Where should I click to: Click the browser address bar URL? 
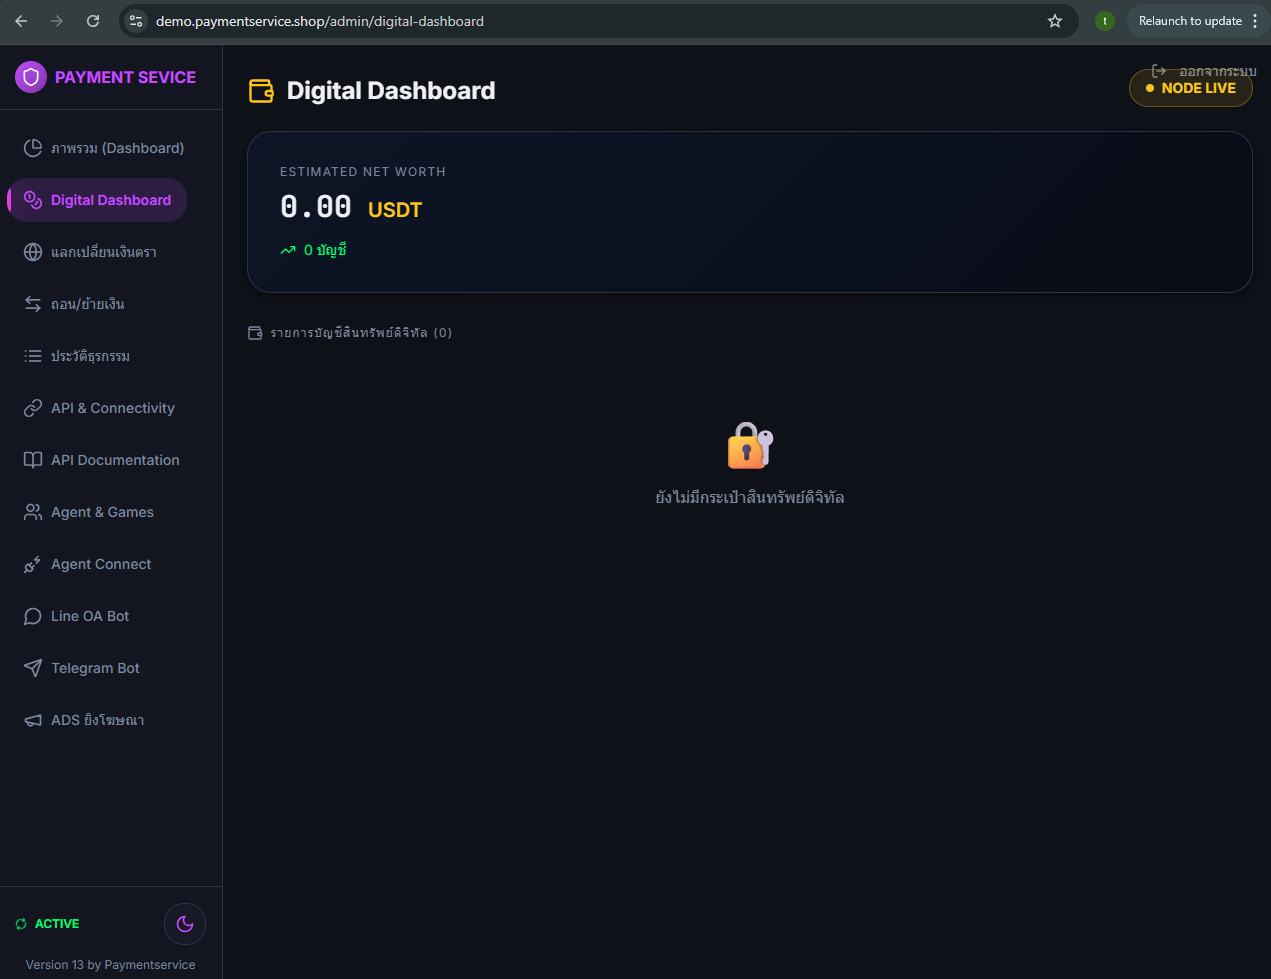point(320,21)
